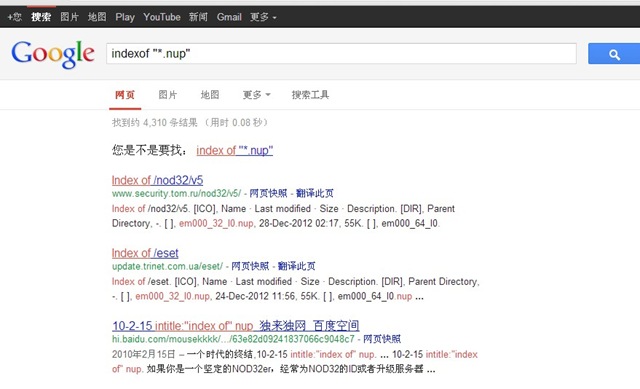Screen dimensions: 640x389
Task: Click the 2010年2月15日 date text
Action: tap(143, 354)
